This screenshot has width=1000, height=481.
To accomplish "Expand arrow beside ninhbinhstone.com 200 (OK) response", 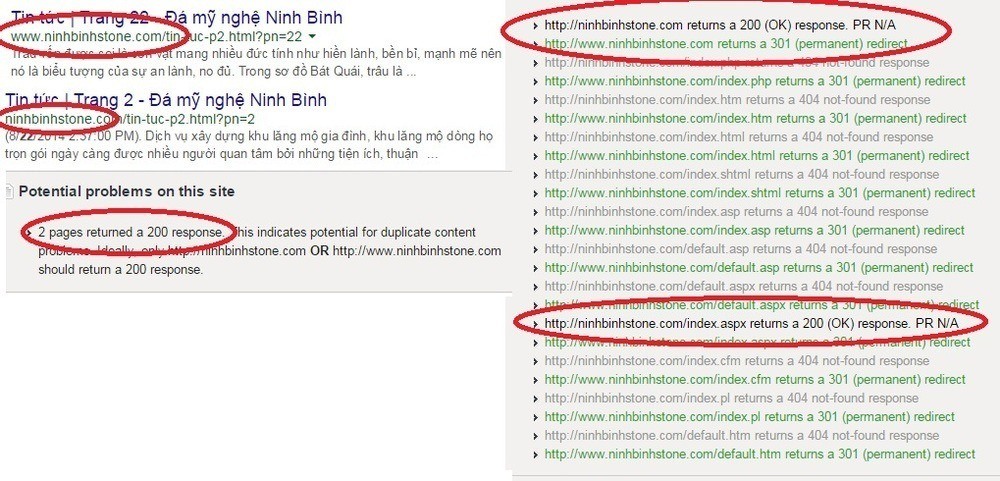I will [x=535, y=26].
